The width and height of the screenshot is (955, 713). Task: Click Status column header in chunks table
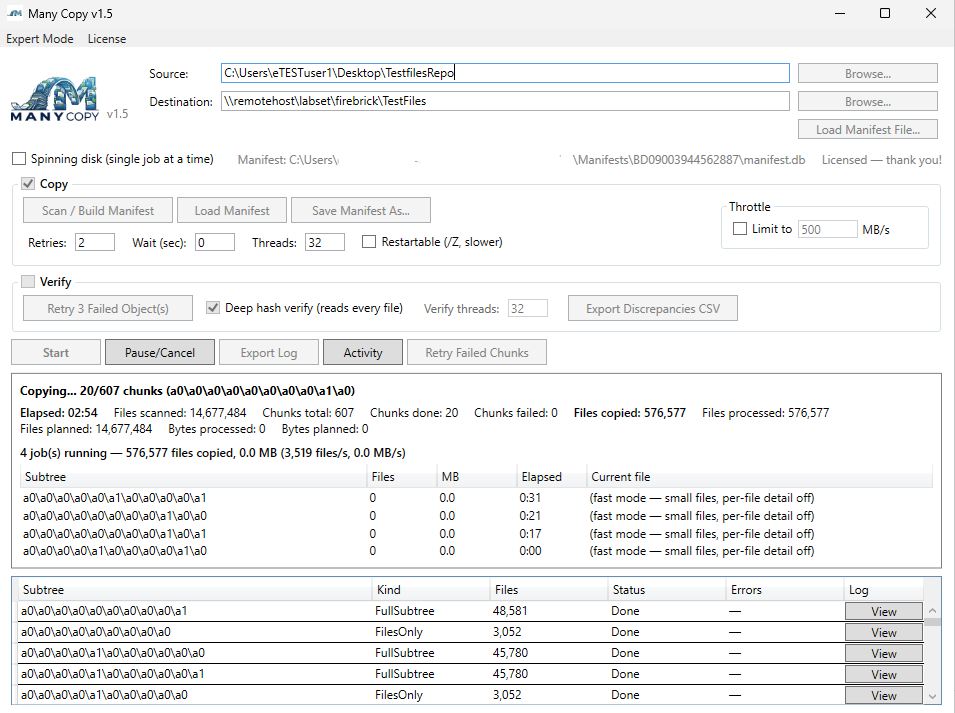coord(667,589)
